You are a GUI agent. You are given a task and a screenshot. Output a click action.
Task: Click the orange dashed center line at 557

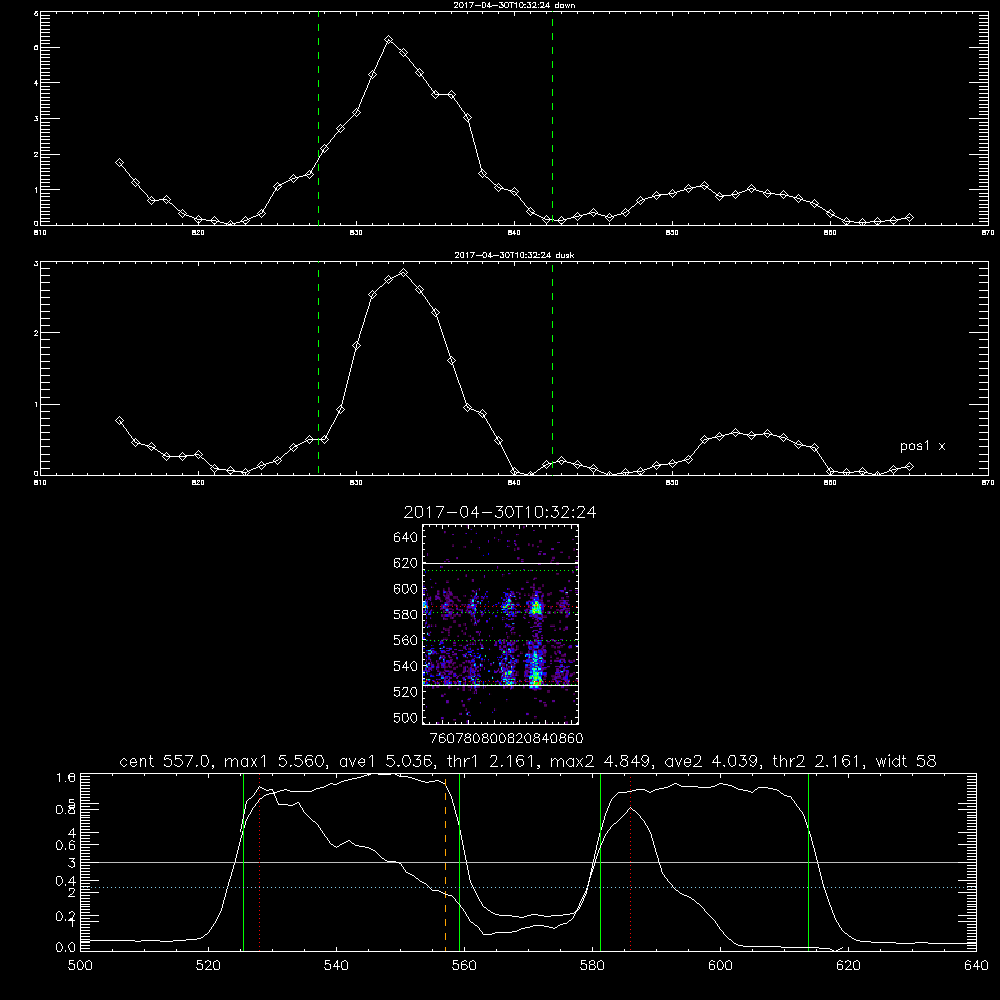tap(445, 861)
